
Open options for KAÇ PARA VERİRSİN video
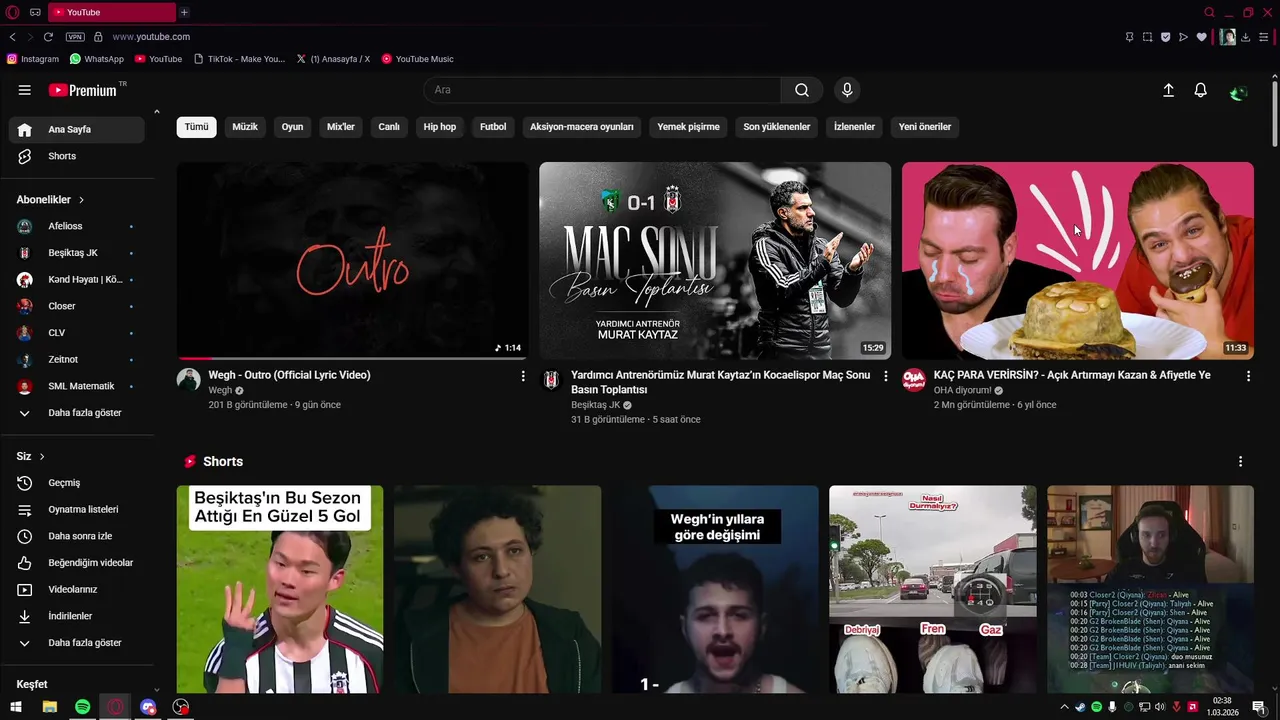pyautogui.click(x=1248, y=376)
